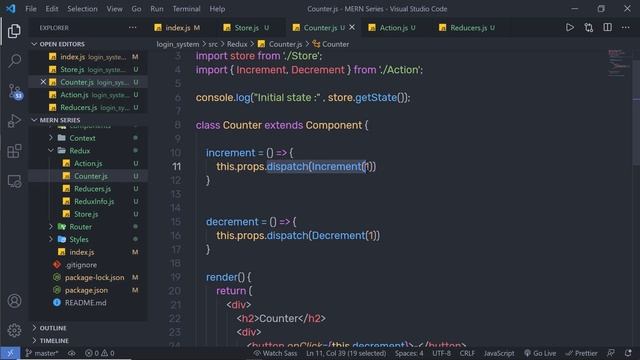The image size is (640, 360).
Task: Open editor More Actions ellipsis
Action: 625,27
